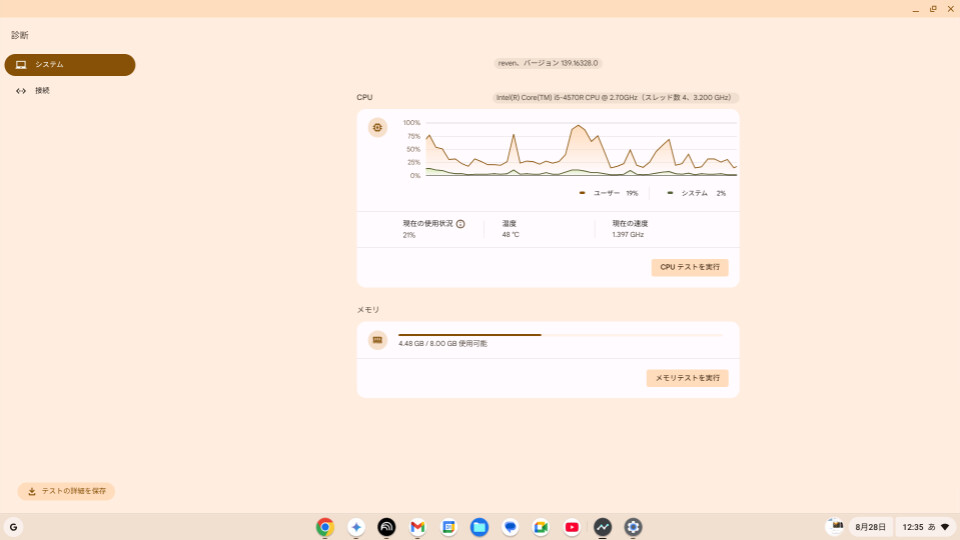Open calendar from 8月28日 date chip
The width and height of the screenshot is (960, 540).
[870, 527]
